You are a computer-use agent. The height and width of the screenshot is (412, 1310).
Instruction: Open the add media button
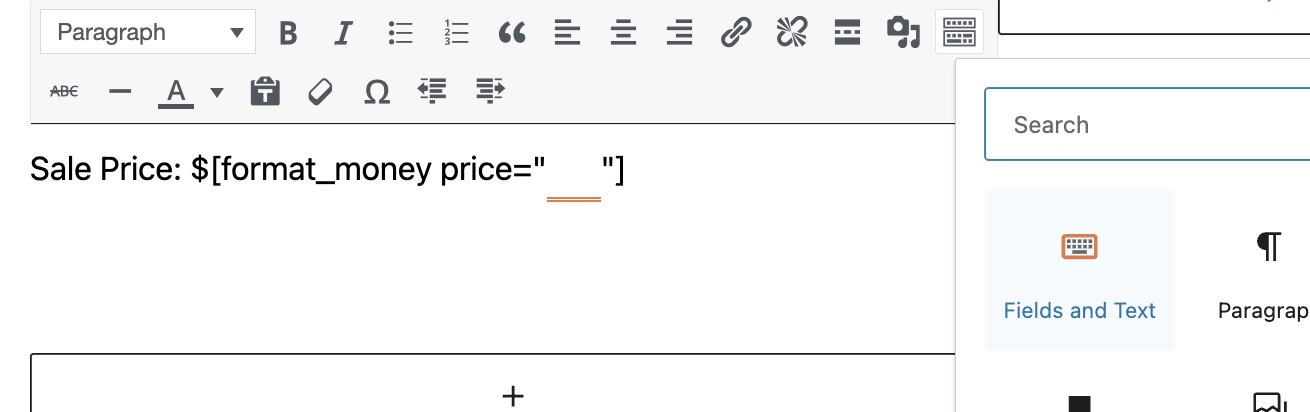(x=903, y=33)
